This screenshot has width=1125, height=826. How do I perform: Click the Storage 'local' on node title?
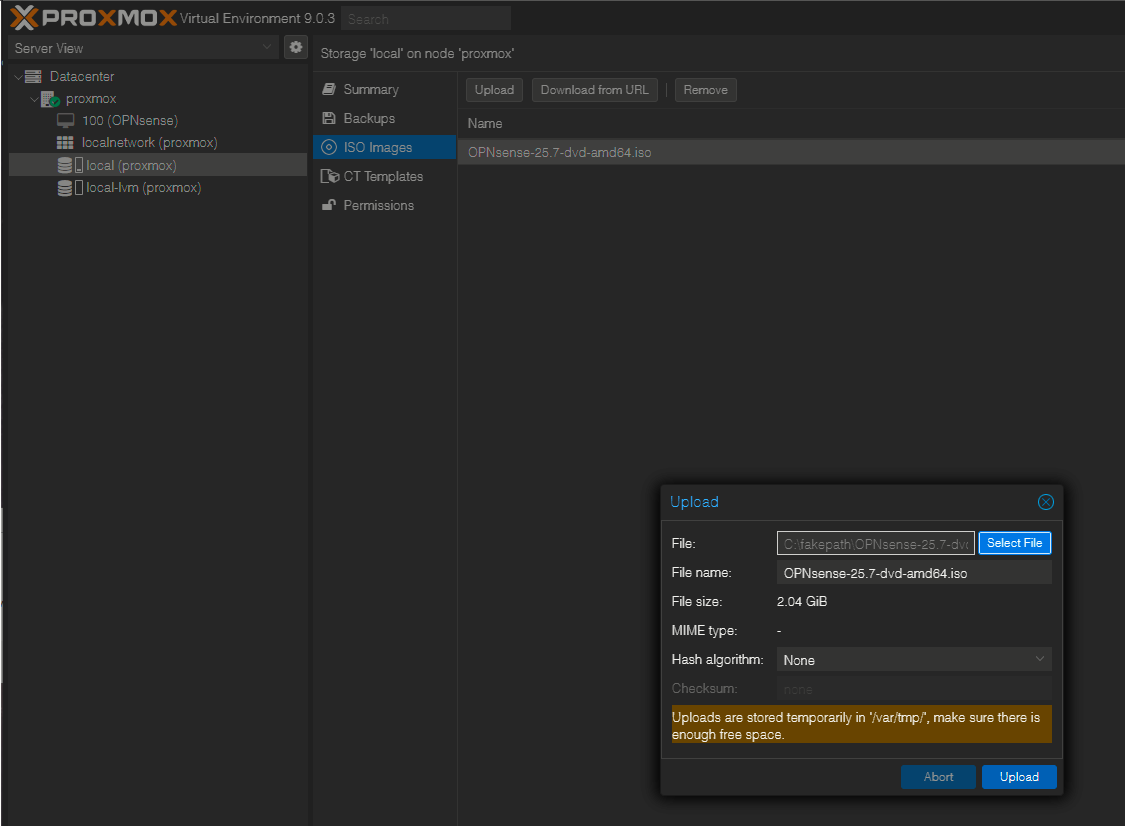tap(417, 54)
